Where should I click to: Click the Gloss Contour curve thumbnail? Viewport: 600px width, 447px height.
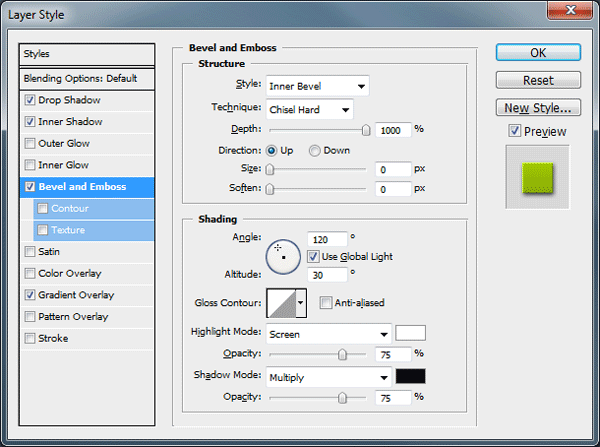coord(282,303)
